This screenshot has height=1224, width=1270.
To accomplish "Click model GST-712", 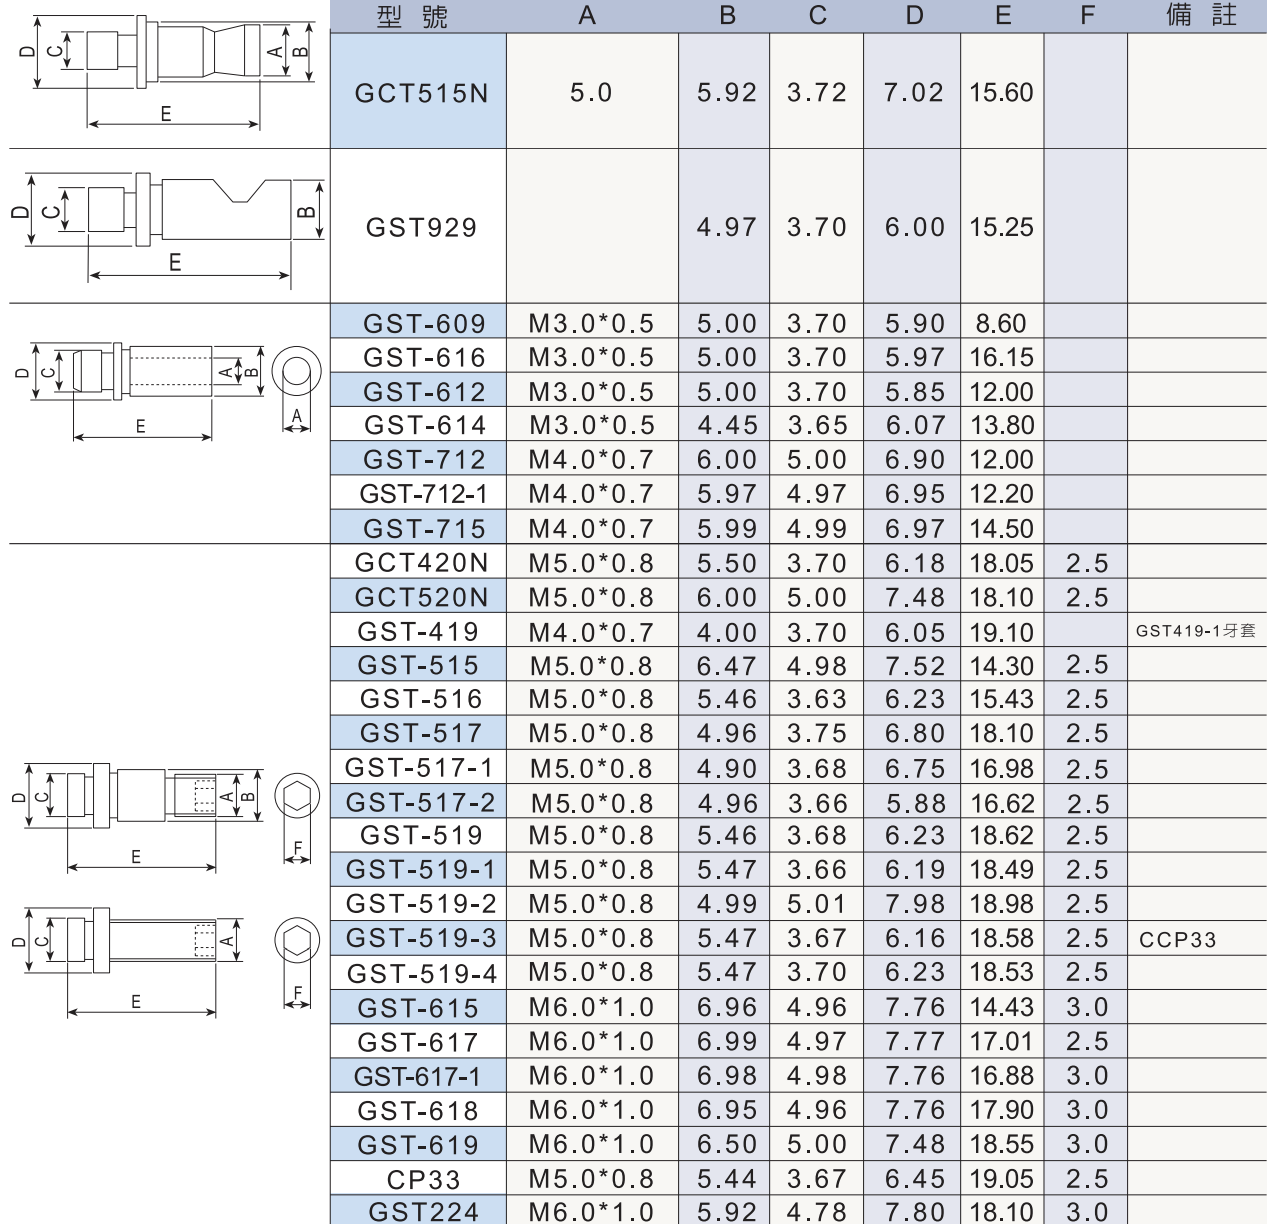I will [424, 459].
